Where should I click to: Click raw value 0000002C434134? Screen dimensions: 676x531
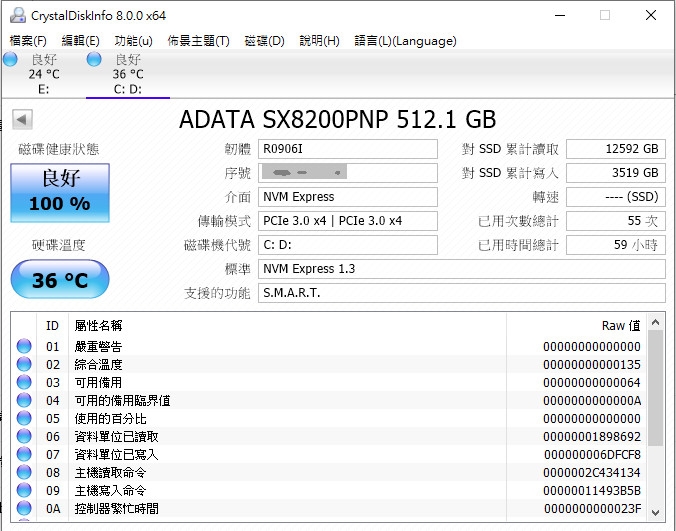(x=592, y=473)
